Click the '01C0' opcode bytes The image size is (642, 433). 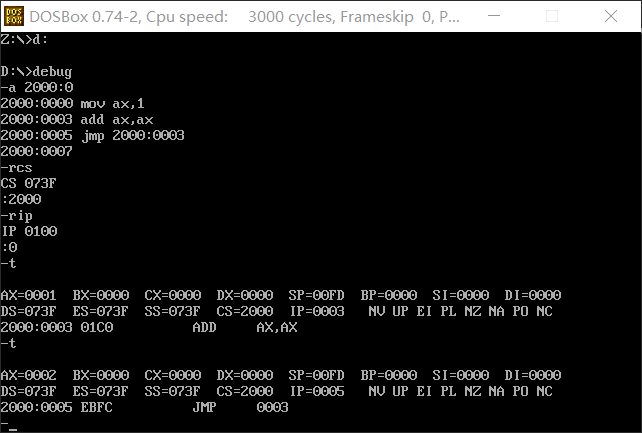tap(97, 327)
